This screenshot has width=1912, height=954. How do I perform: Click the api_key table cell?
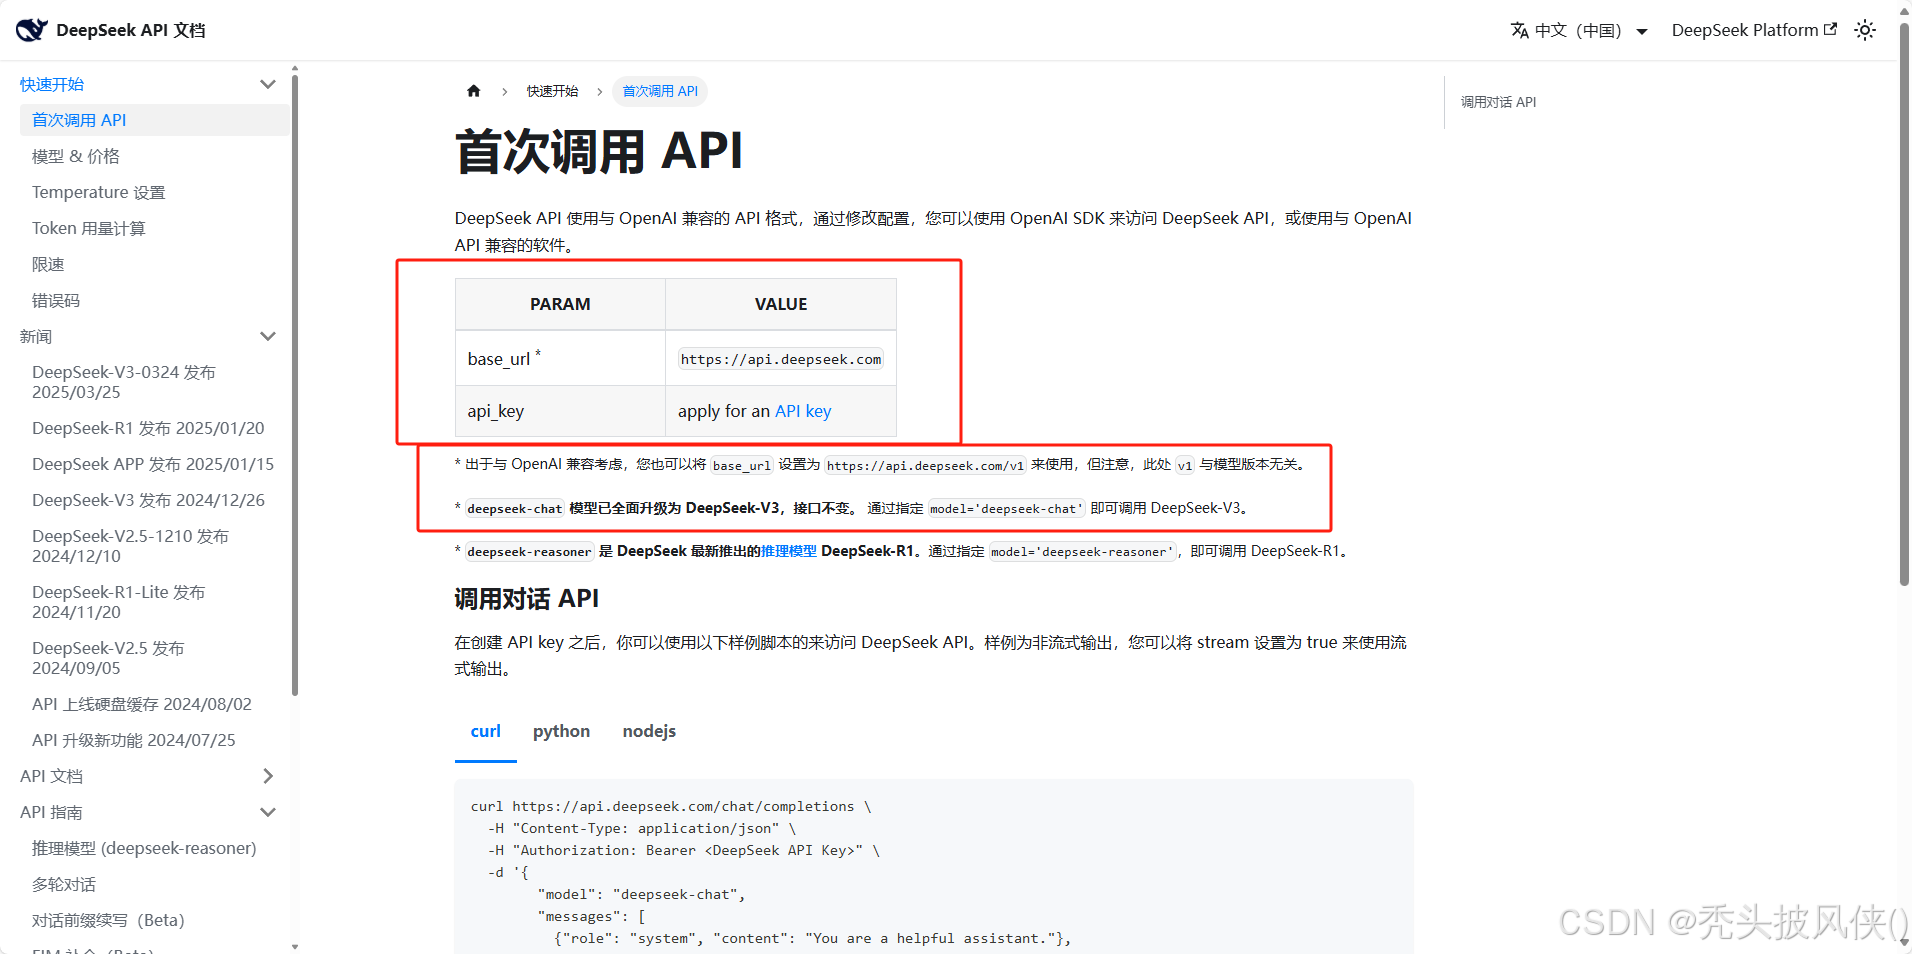[560, 411]
